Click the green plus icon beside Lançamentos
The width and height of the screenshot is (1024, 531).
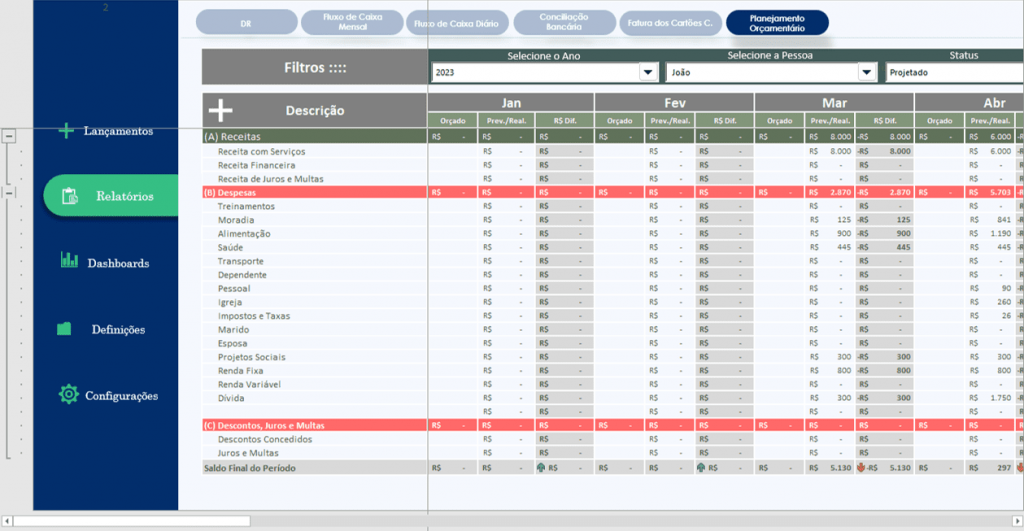click(66, 131)
